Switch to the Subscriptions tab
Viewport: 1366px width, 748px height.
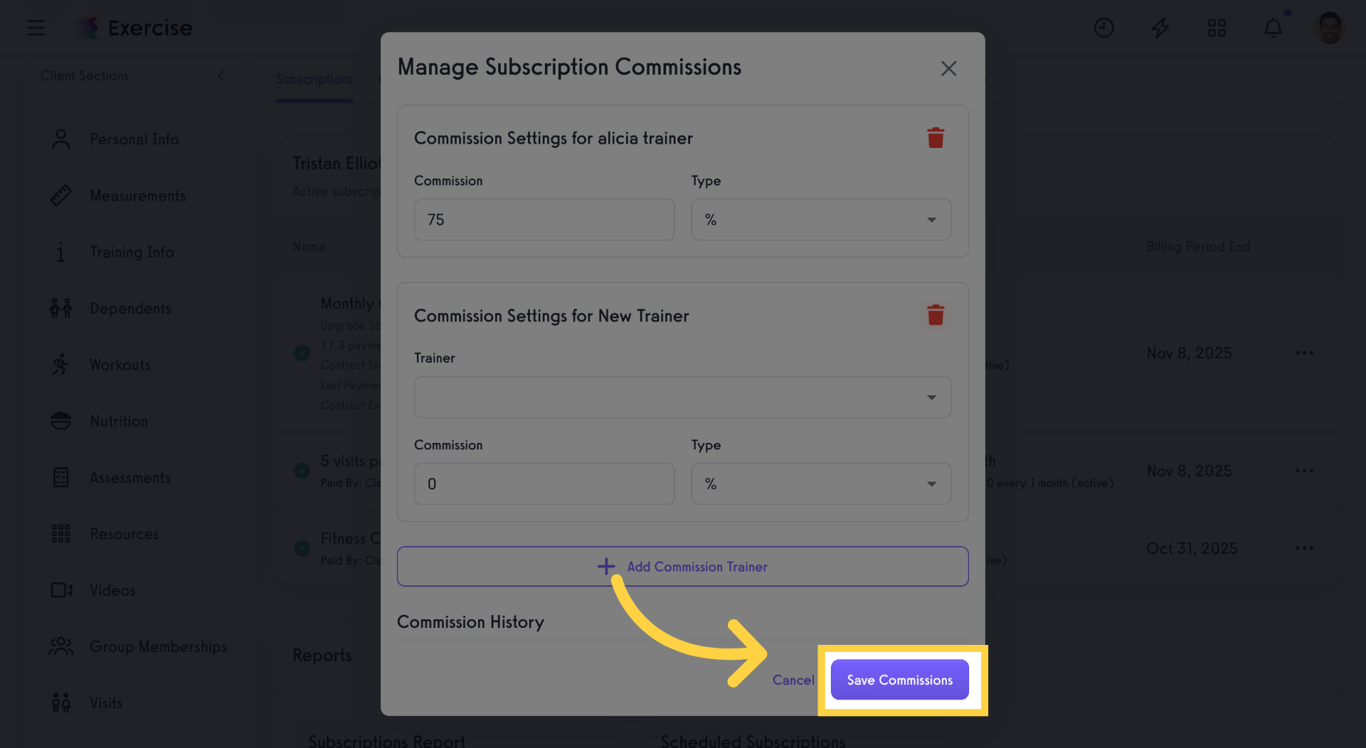tap(314, 79)
